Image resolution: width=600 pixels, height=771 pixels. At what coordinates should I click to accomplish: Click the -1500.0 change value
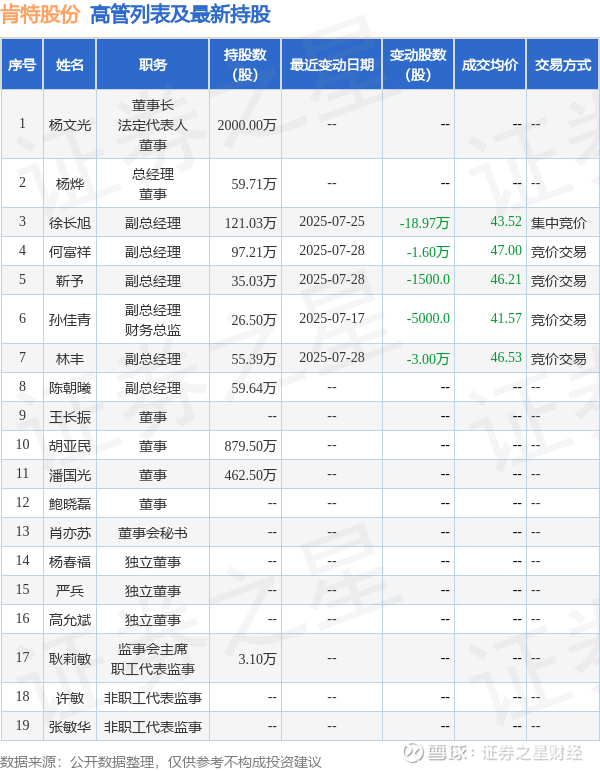click(428, 280)
